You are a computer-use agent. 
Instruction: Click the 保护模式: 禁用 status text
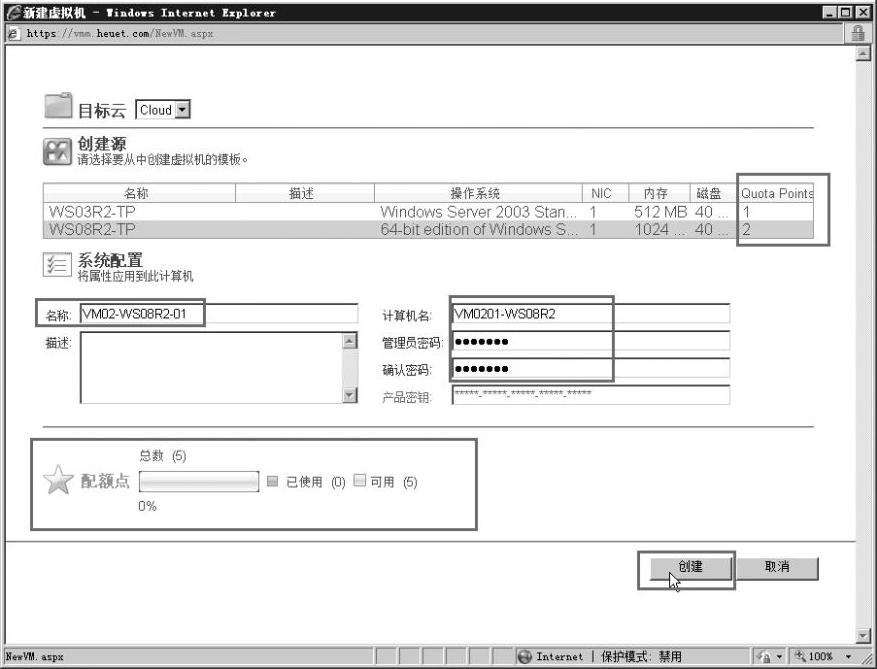[x=641, y=656]
